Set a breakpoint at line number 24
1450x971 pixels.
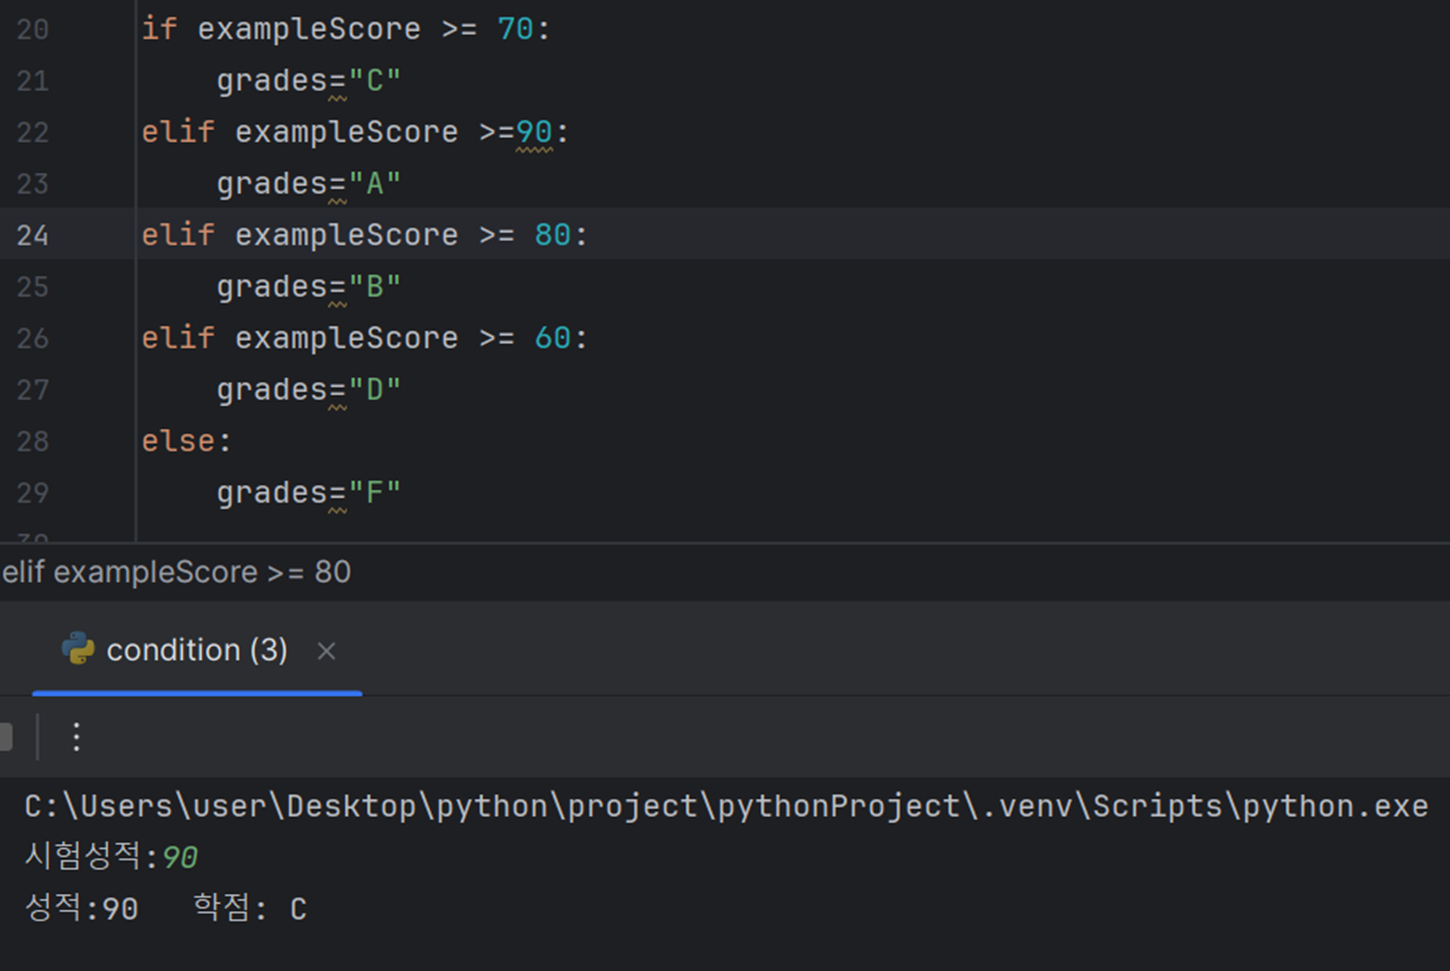coord(32,235)
